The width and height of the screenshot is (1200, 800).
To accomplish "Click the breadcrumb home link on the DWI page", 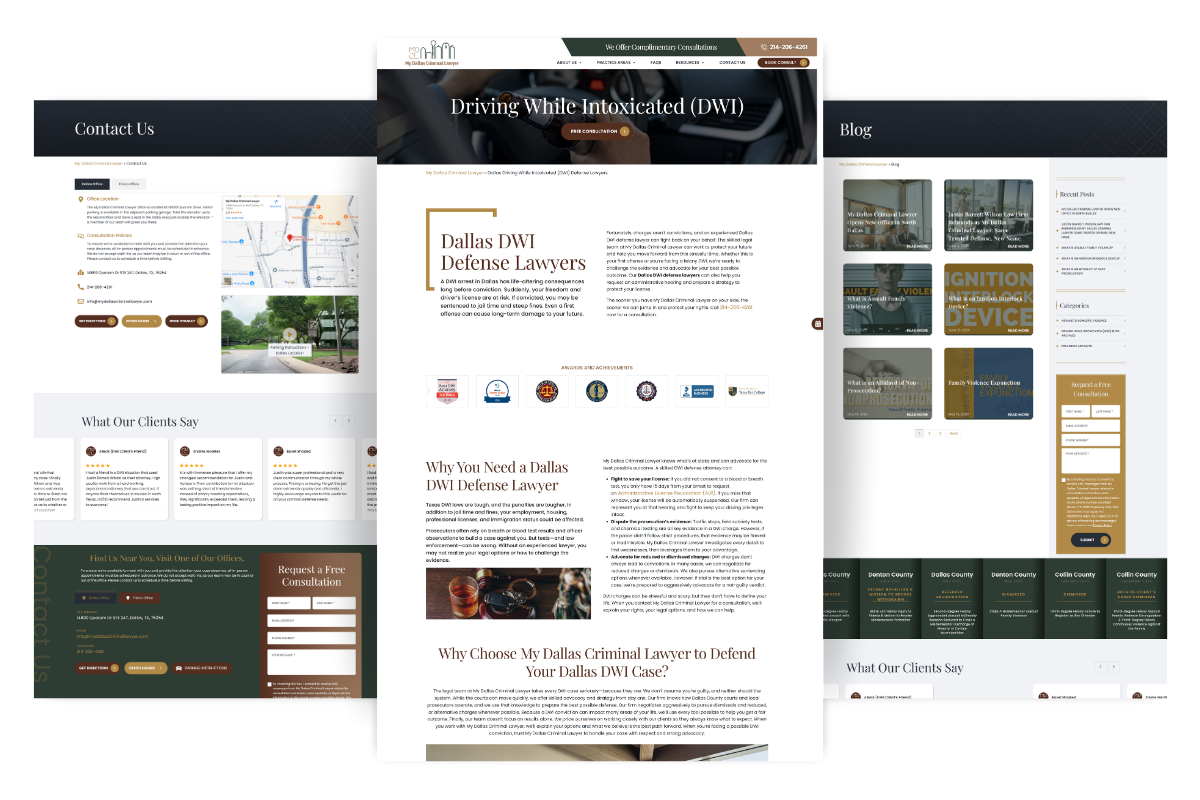I will pyautogui.click(x=455, y=173).
